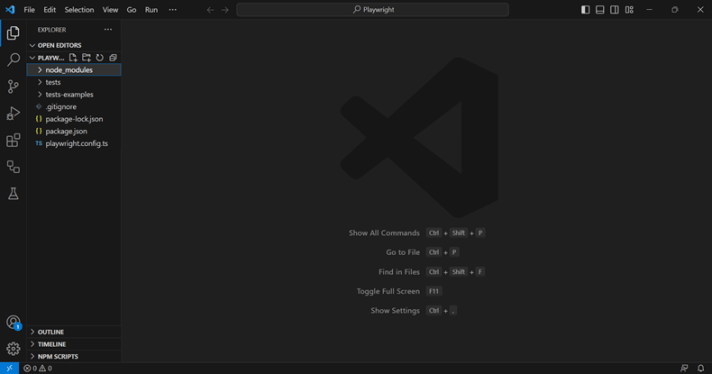Go forward with the right arrow
The image size is (712, 374).
click(x=225, y=10)
